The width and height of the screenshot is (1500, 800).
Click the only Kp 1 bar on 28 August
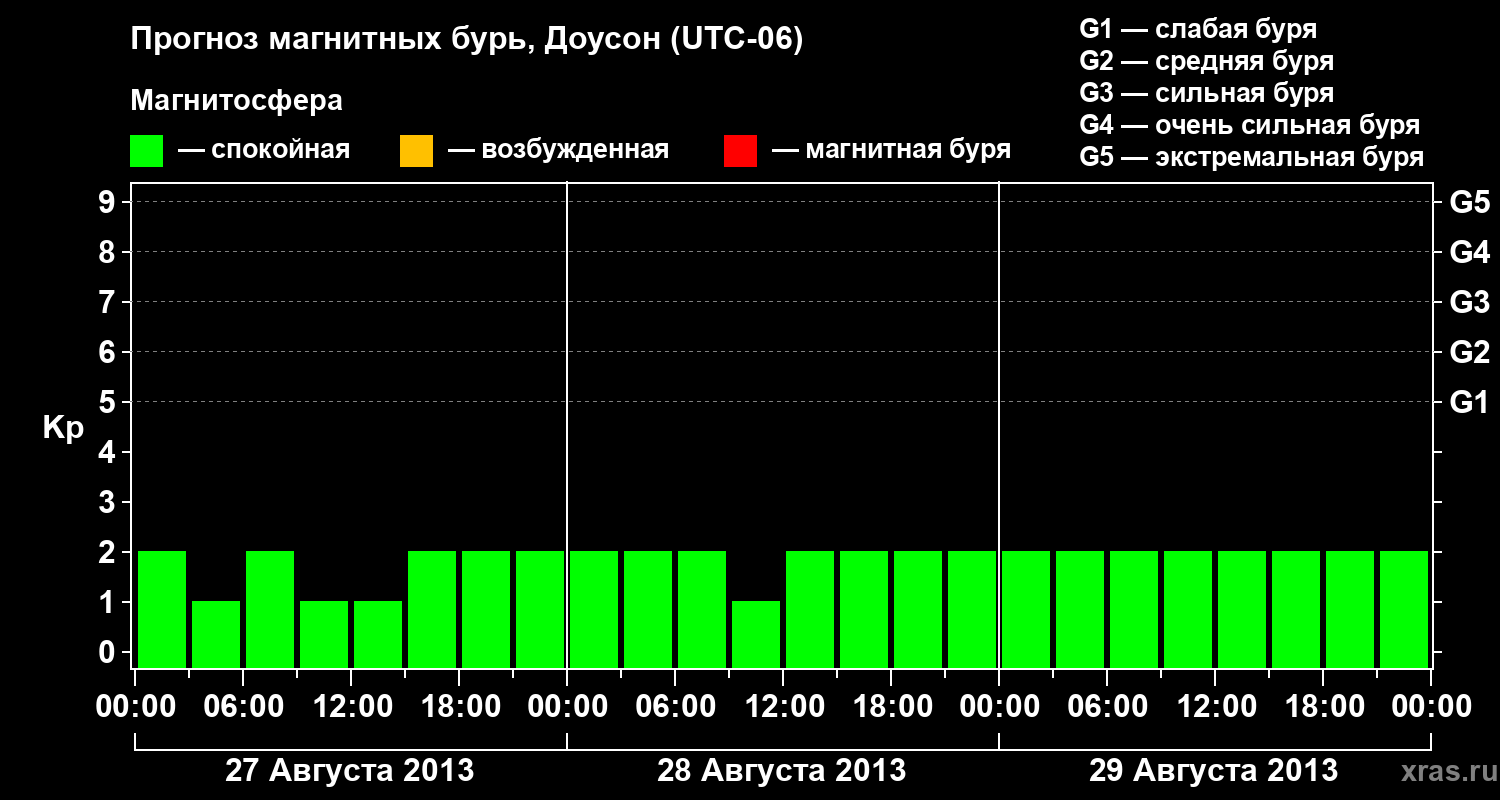756,634
